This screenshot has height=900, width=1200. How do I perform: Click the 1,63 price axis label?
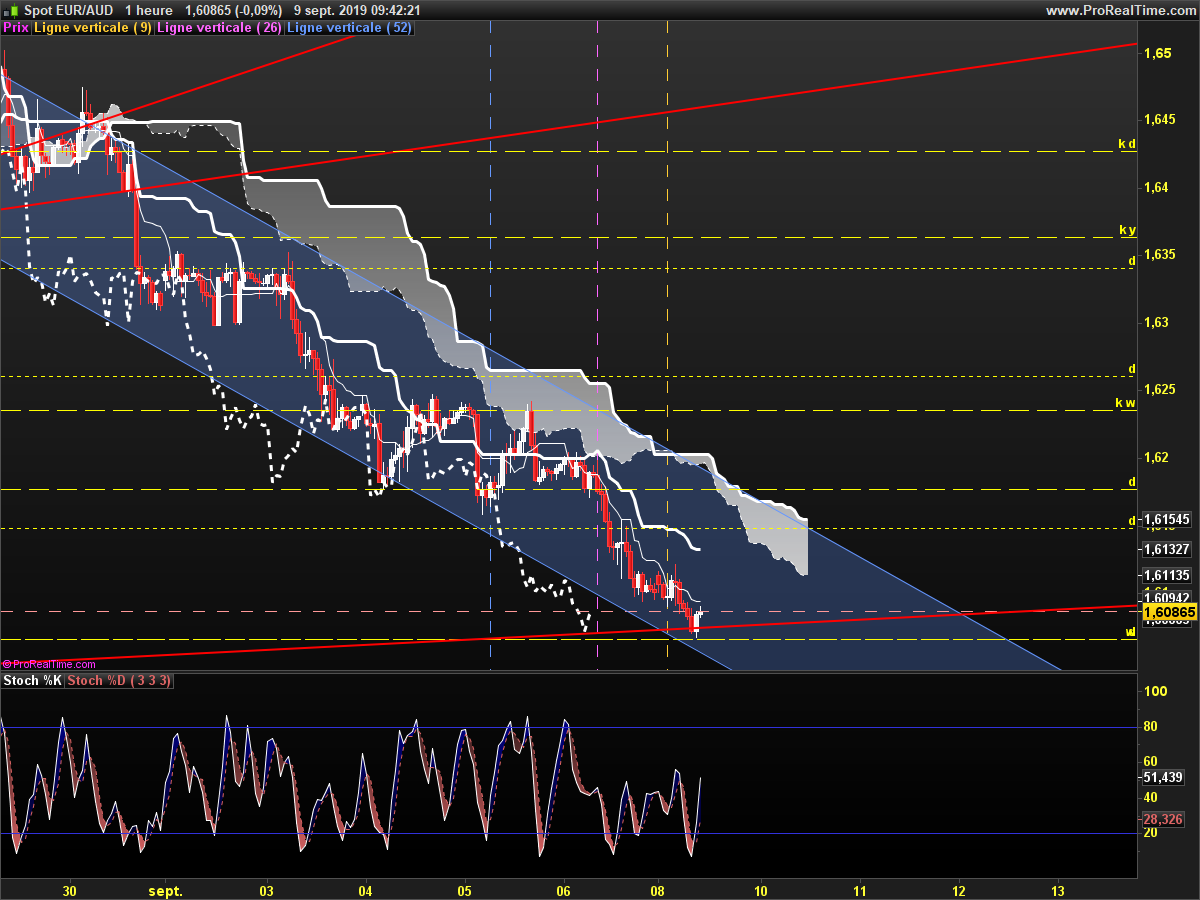[x=1156, y=322]
